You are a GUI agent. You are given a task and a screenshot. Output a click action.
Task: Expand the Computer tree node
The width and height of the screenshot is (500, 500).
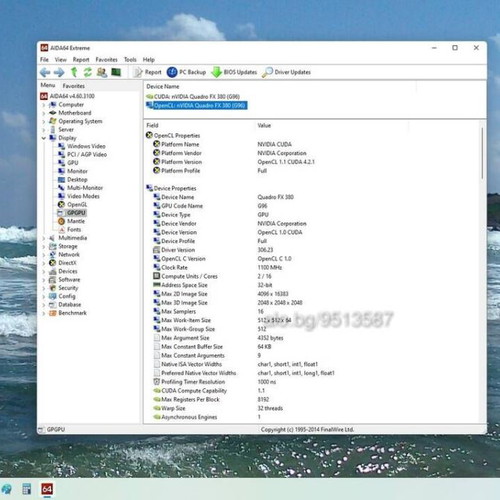tap(44, 105)
